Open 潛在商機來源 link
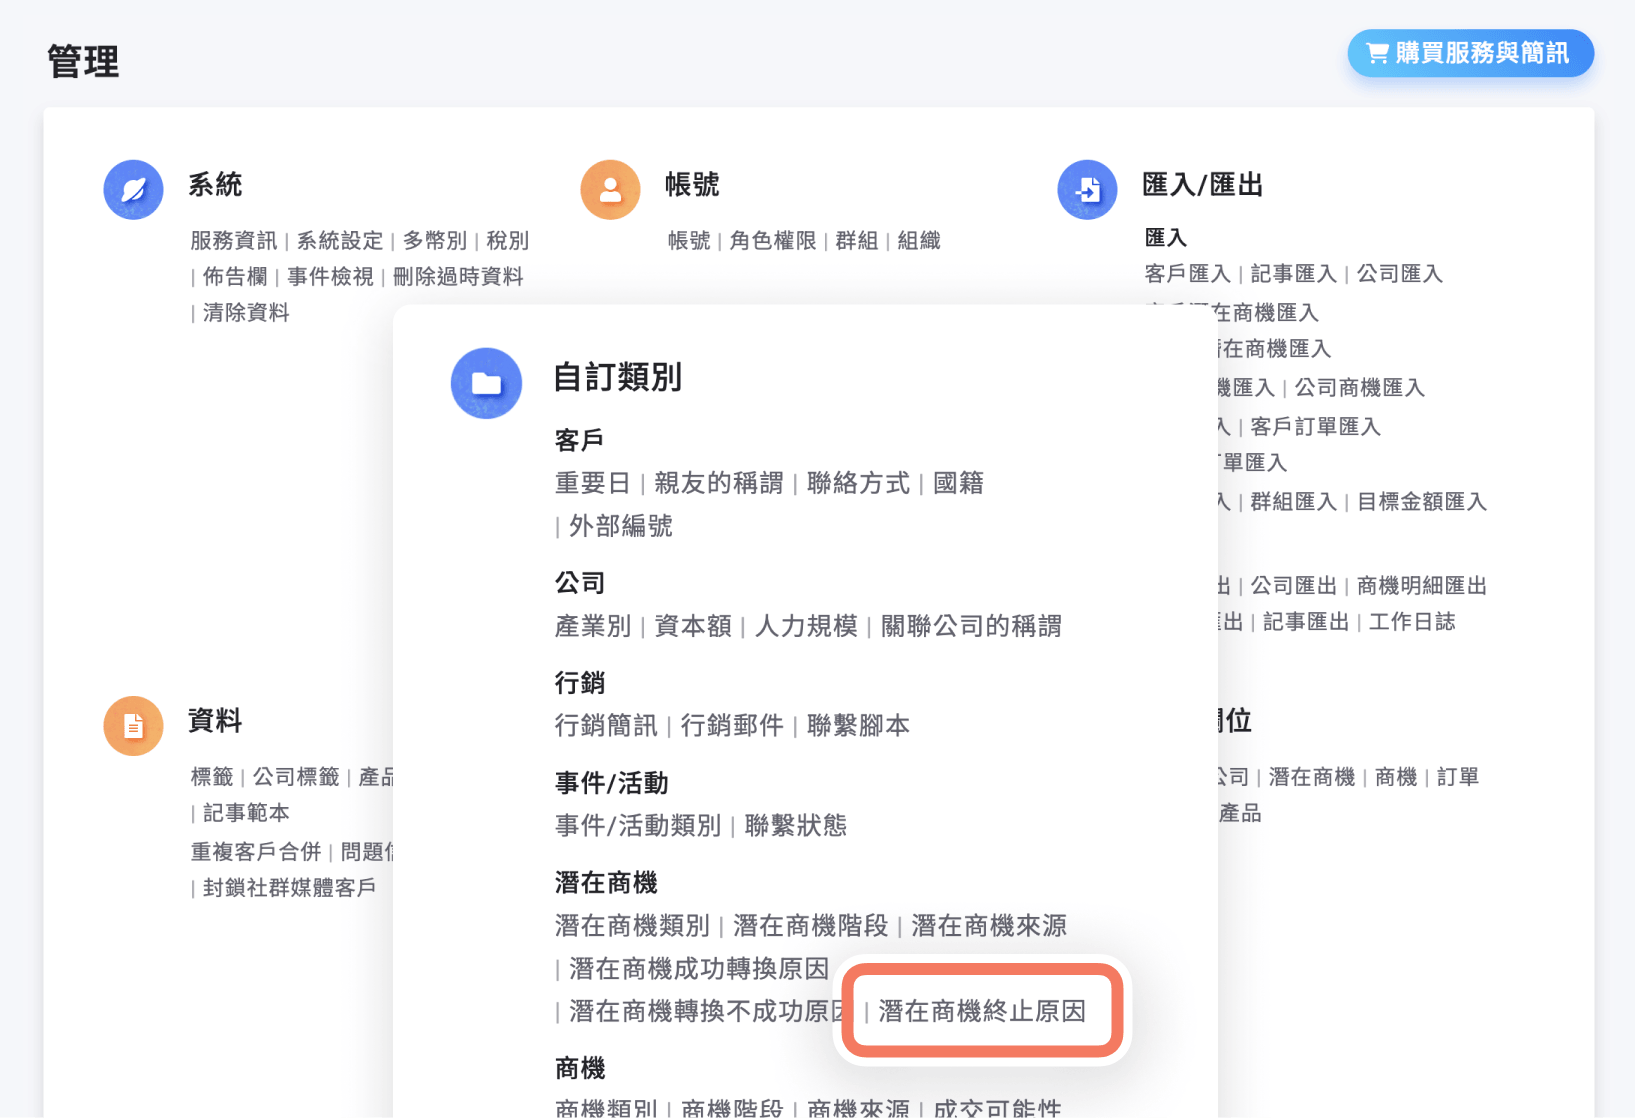Image resolution: width=1635 pixels, height=1118 pixels. click(x=989, y=927)
